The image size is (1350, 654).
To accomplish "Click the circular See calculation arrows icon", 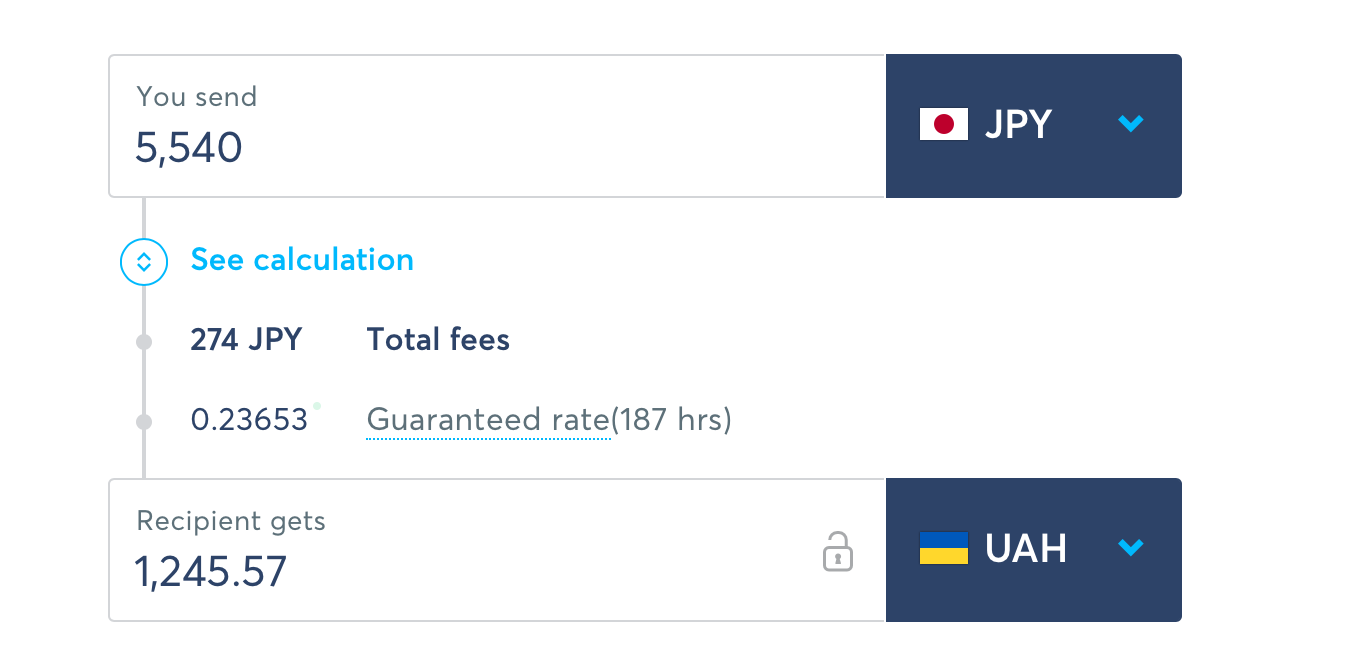I will 144,262.
